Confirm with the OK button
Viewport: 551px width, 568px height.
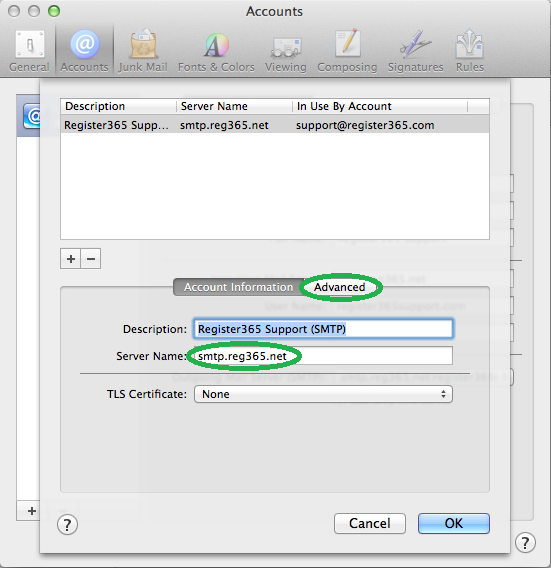tap(454, 523)
